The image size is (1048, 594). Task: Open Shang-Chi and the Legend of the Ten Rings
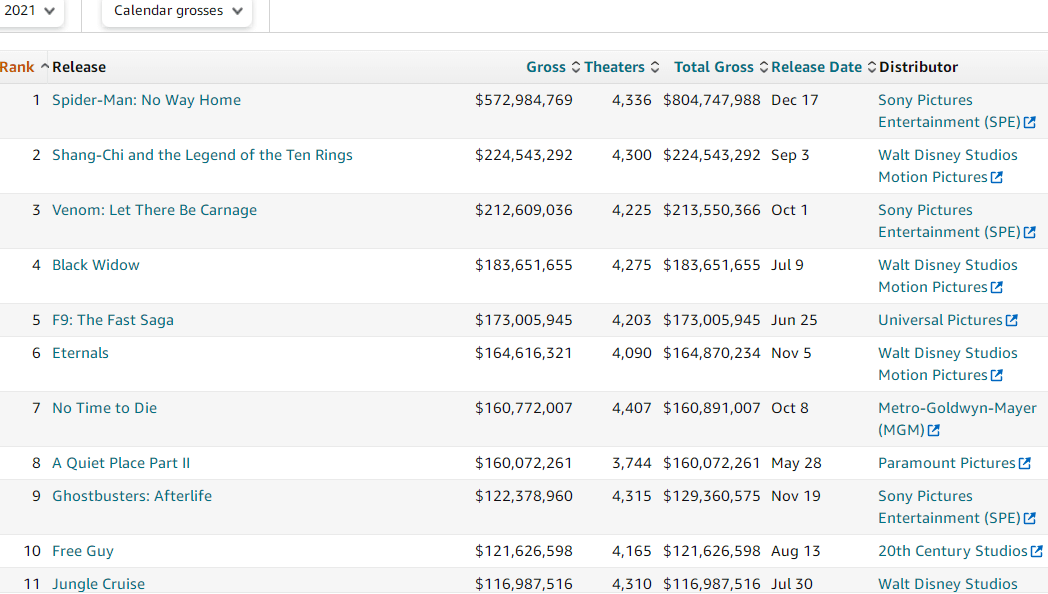pyautogui.click(x=202, y=155)
